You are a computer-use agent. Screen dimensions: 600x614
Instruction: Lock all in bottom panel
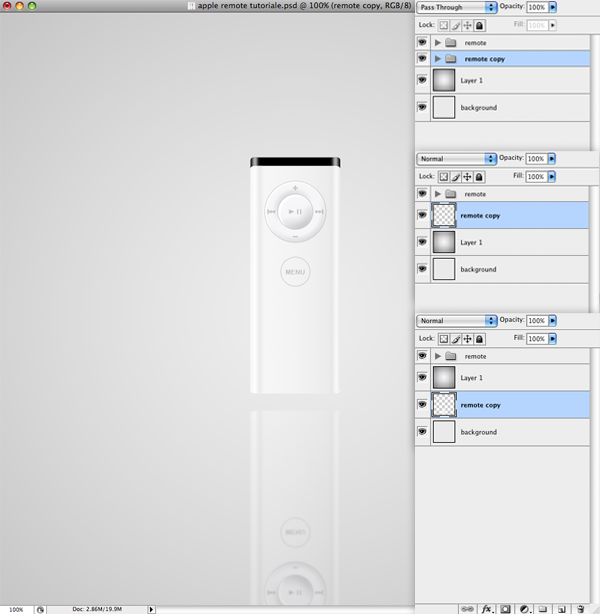pyautogui.click(x=479, y=339)
